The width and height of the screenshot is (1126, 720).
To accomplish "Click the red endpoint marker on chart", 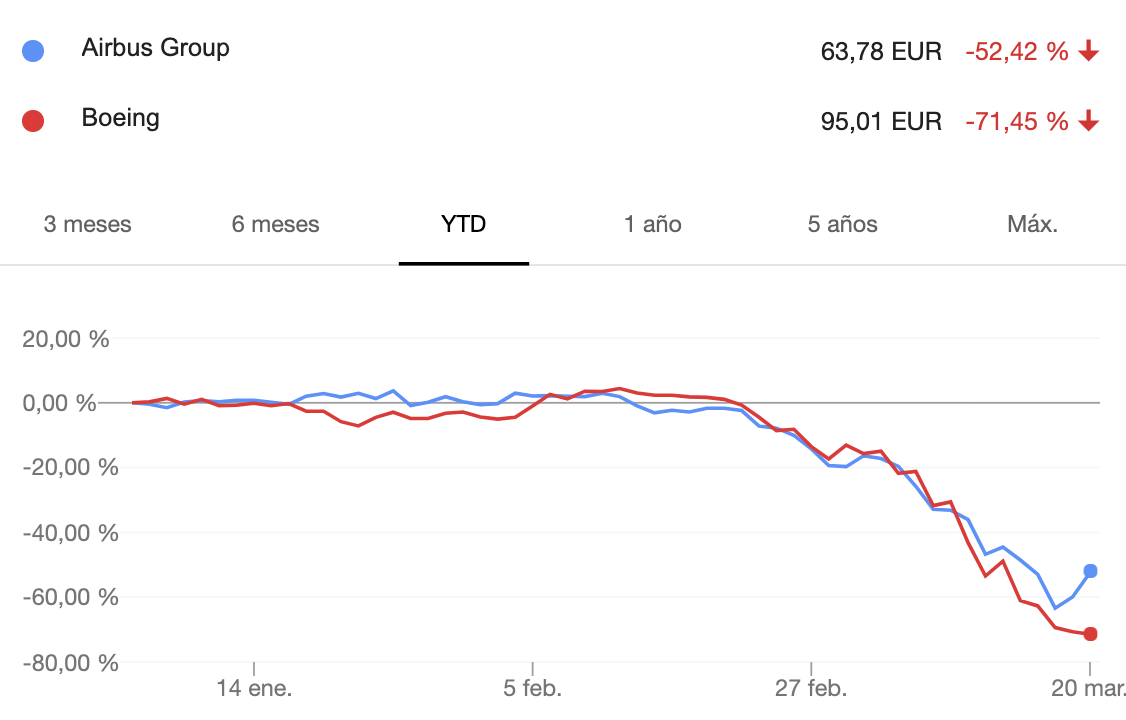I will click(x=1090, y=634).
